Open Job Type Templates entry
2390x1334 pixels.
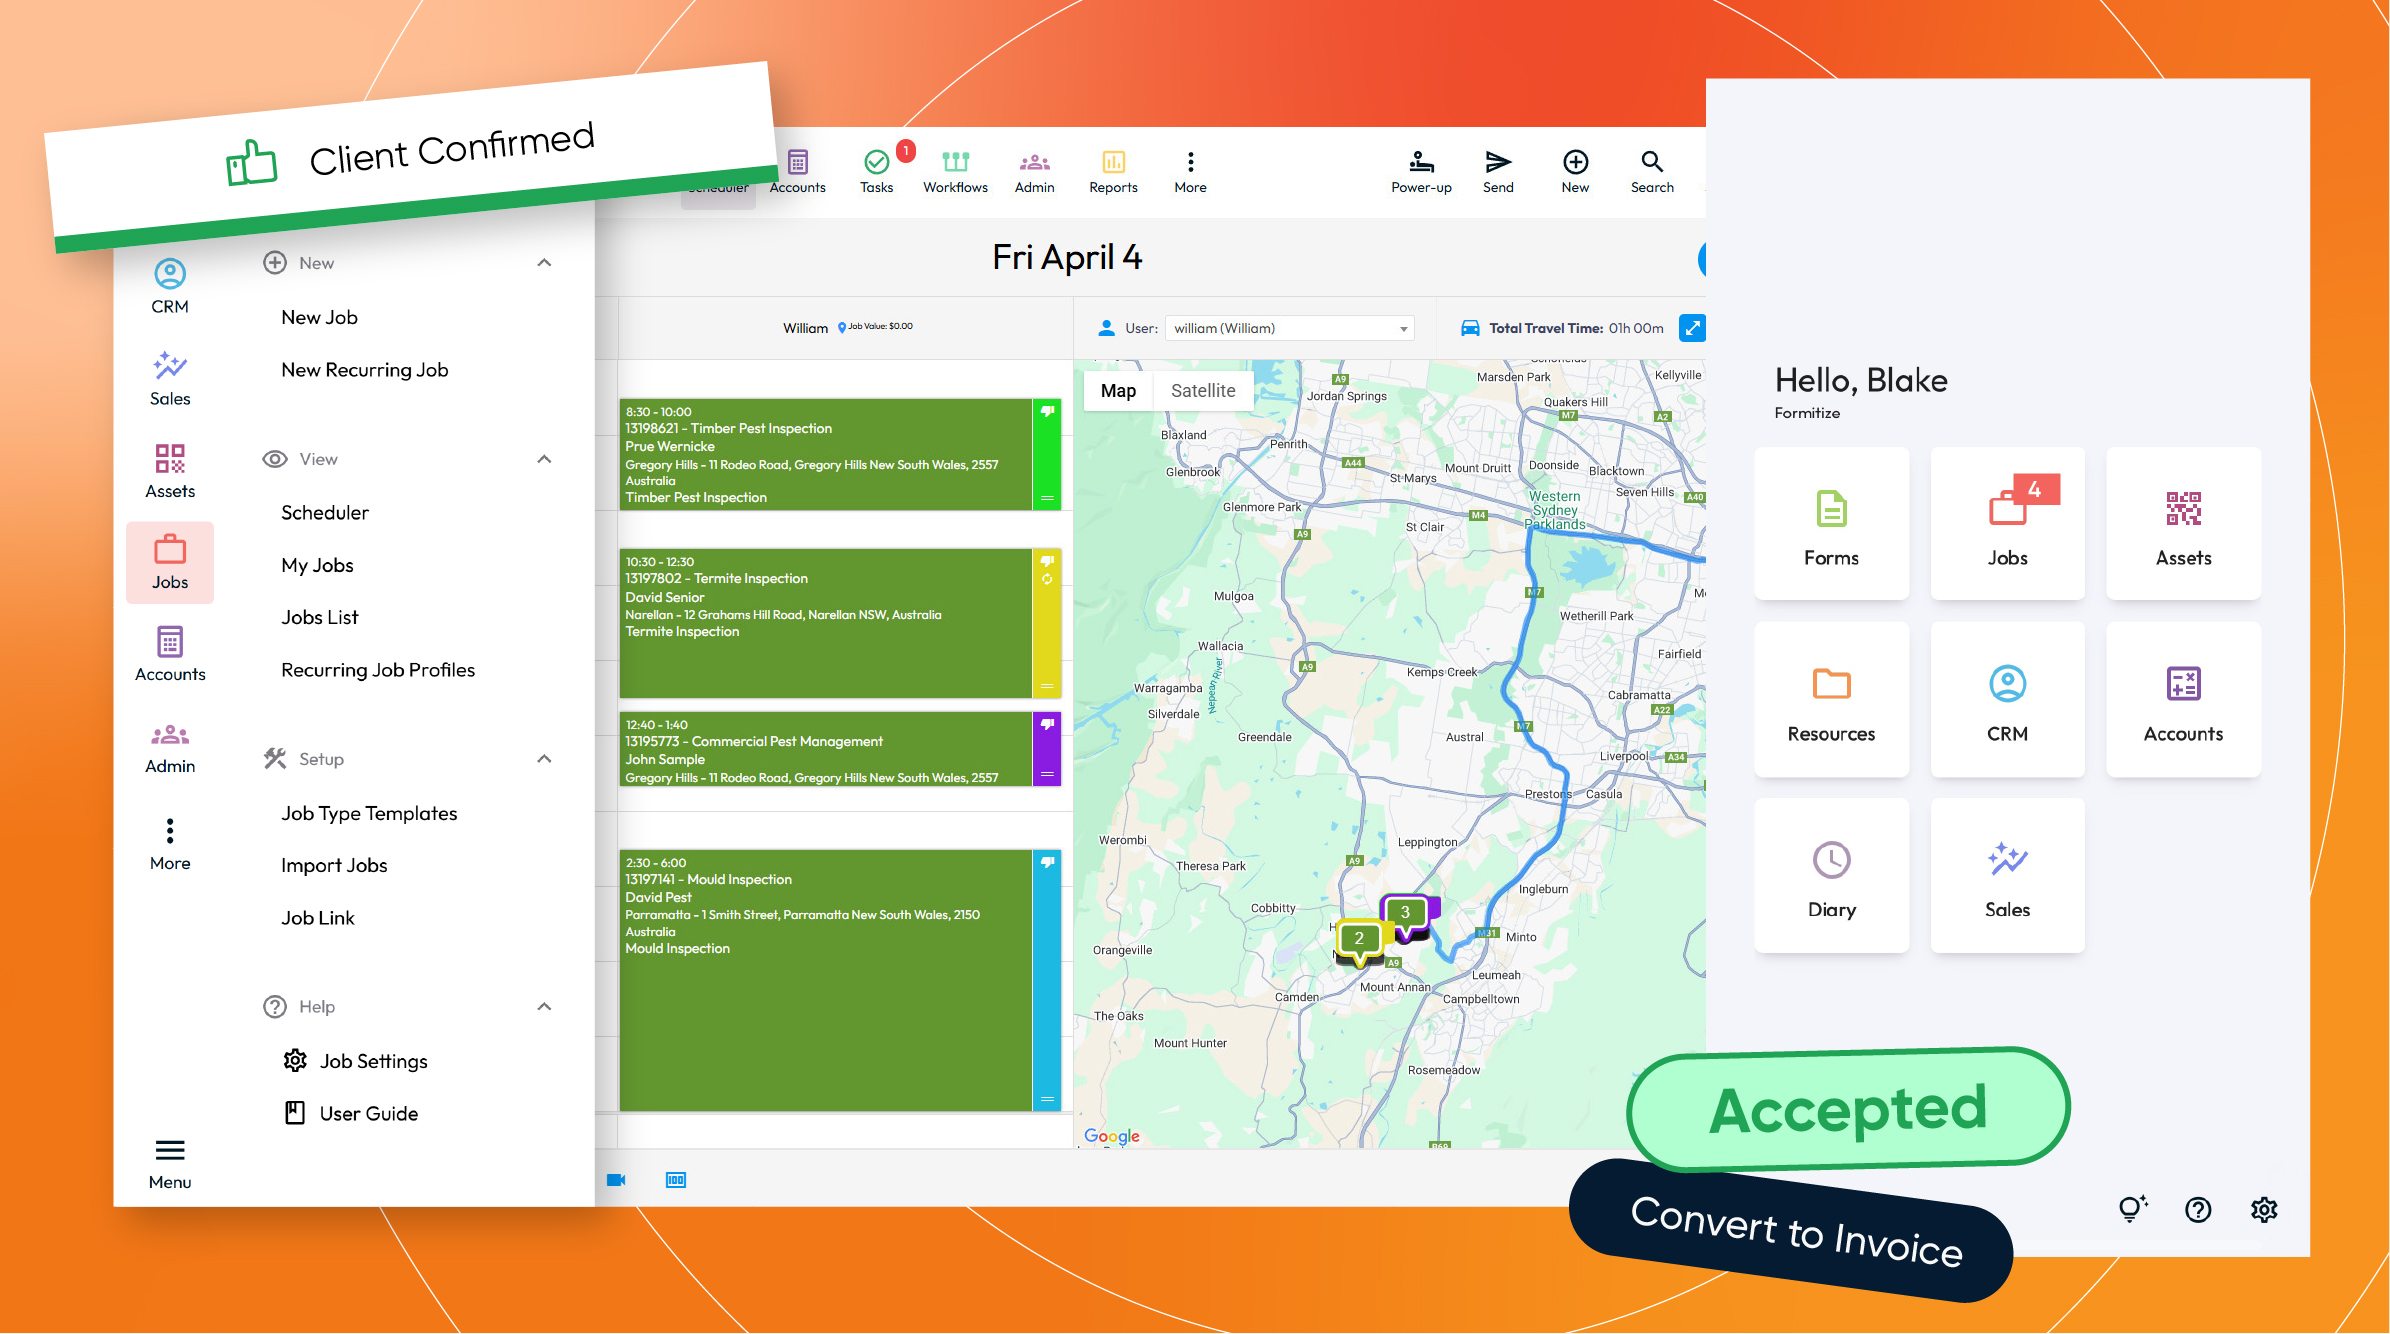[368, 814]
